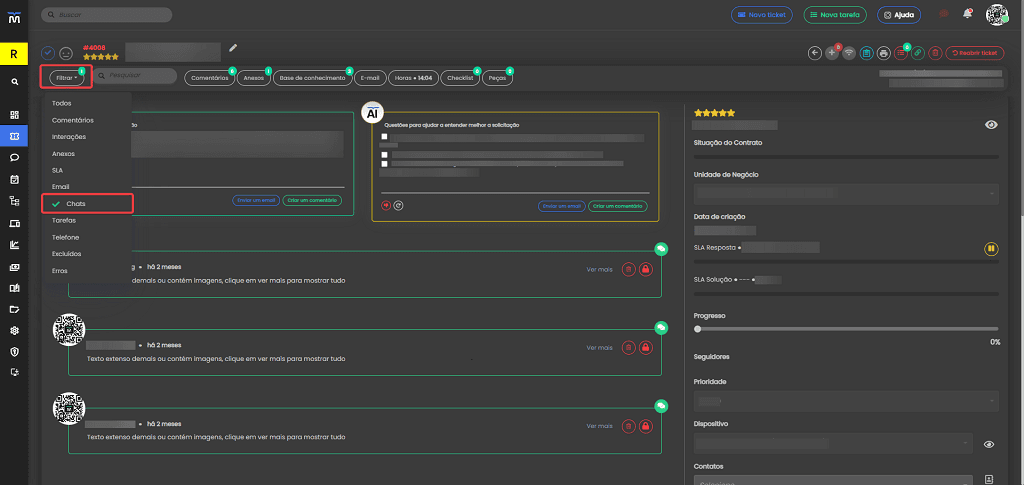Click the user avatar in the header
The image size is (1024, 485).
click(997, 14)
